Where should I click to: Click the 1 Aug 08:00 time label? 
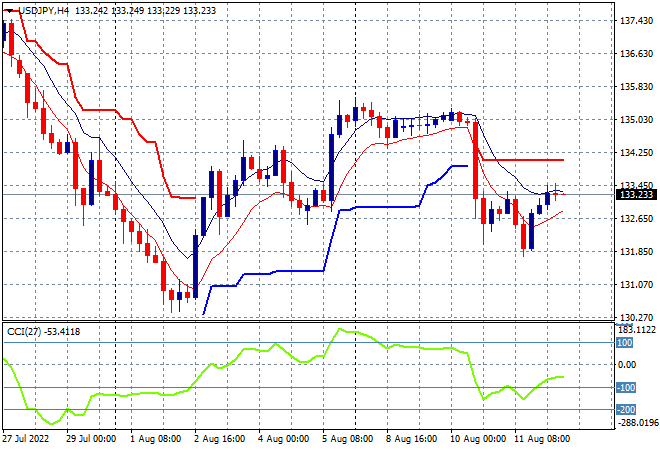tap(155, 439)
